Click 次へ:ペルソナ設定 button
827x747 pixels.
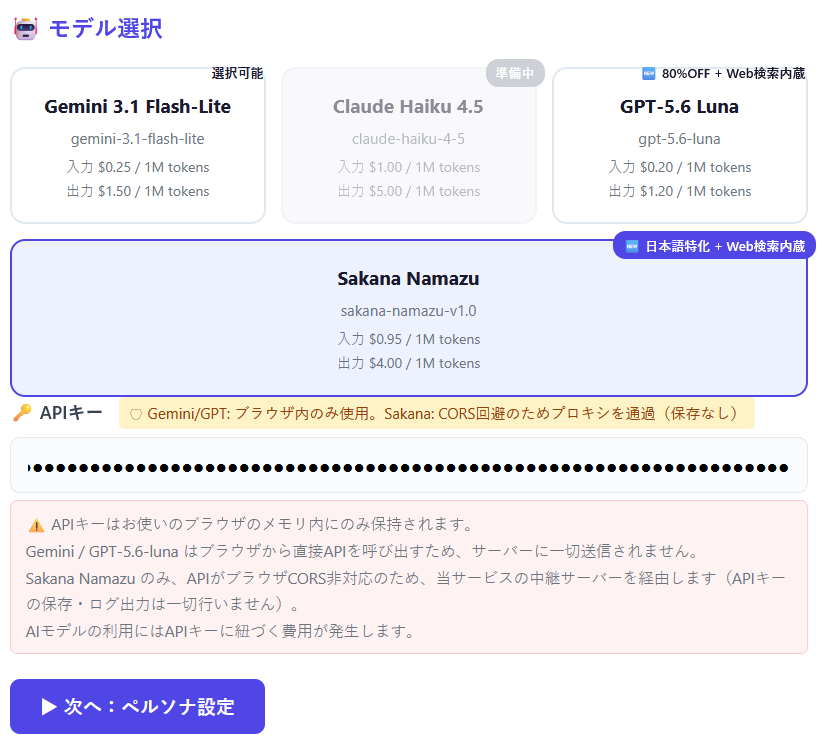click(x=138, y=706)
